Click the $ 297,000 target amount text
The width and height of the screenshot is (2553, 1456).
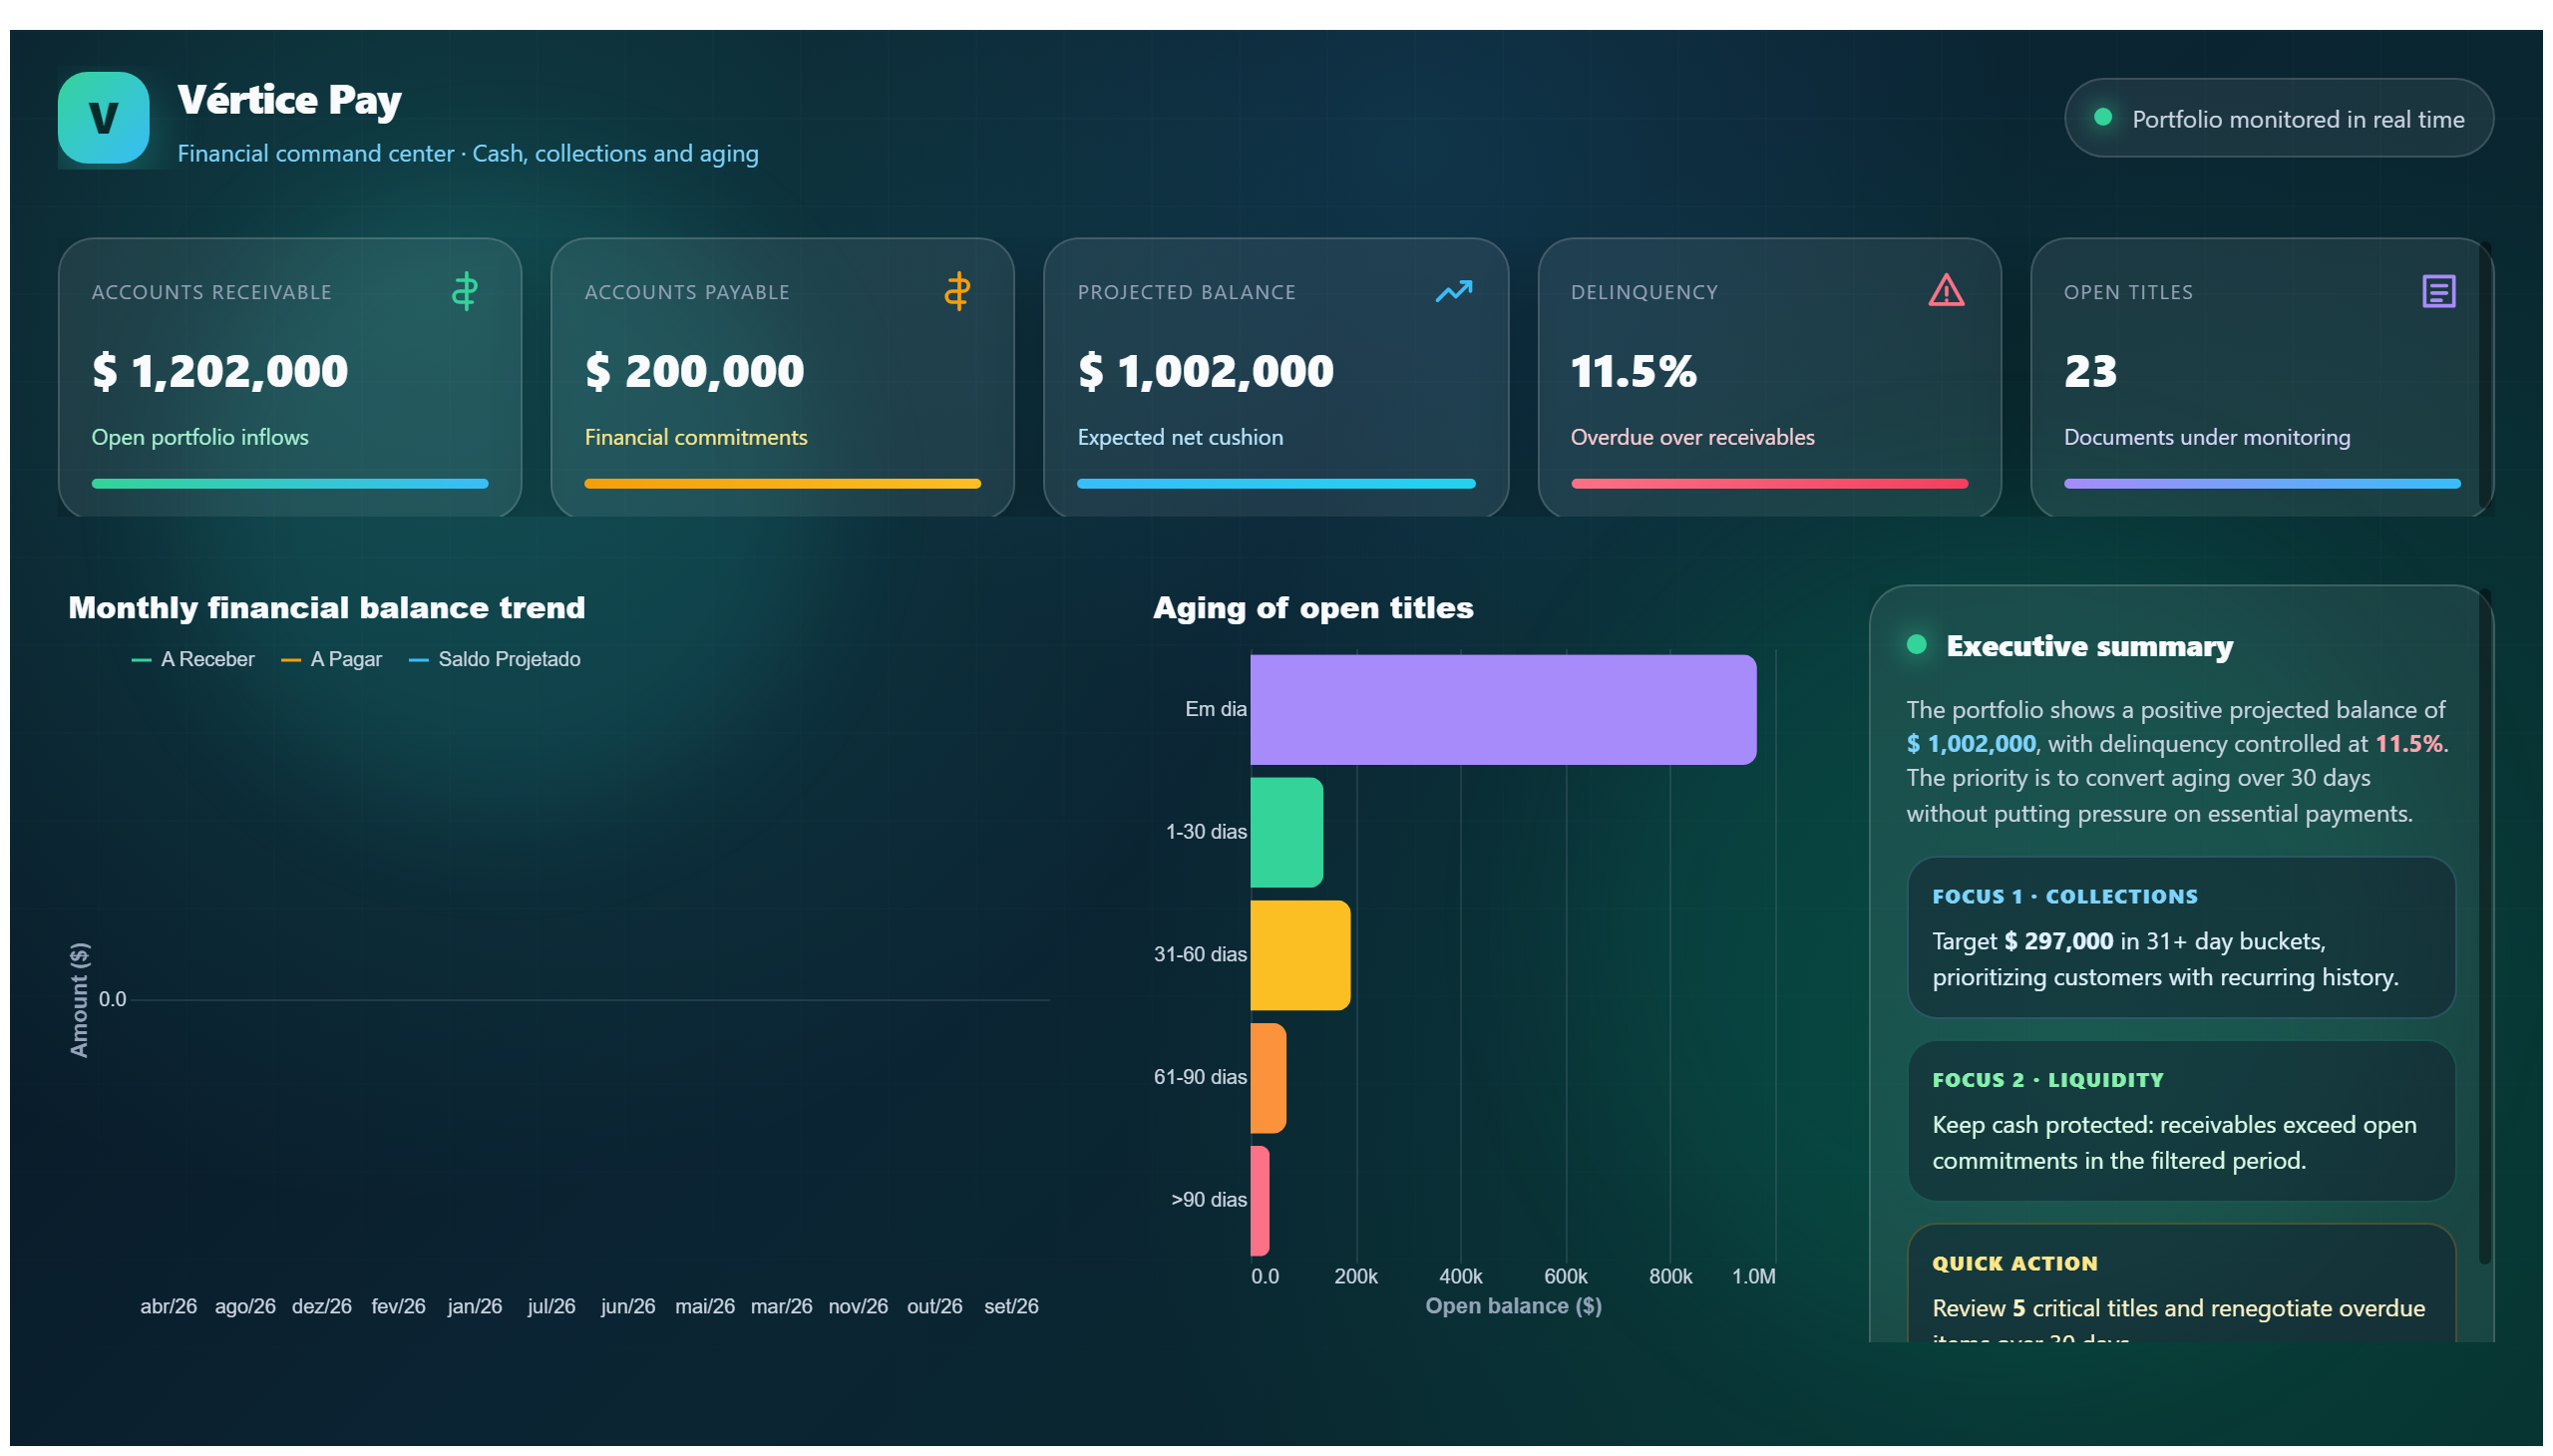click(x=2058, y=942)
